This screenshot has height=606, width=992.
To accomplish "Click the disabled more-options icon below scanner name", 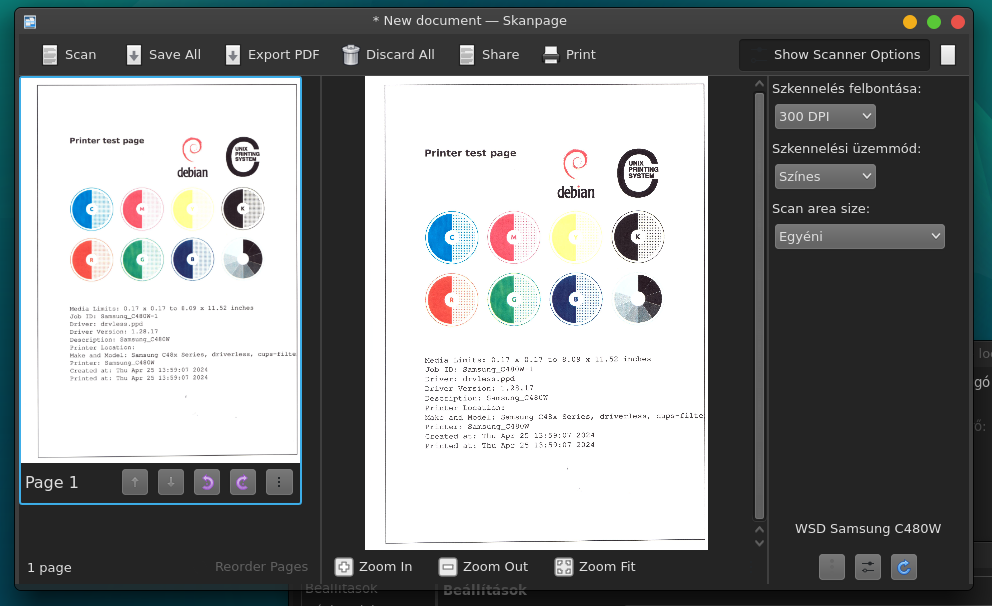I will tap(832, 567).
